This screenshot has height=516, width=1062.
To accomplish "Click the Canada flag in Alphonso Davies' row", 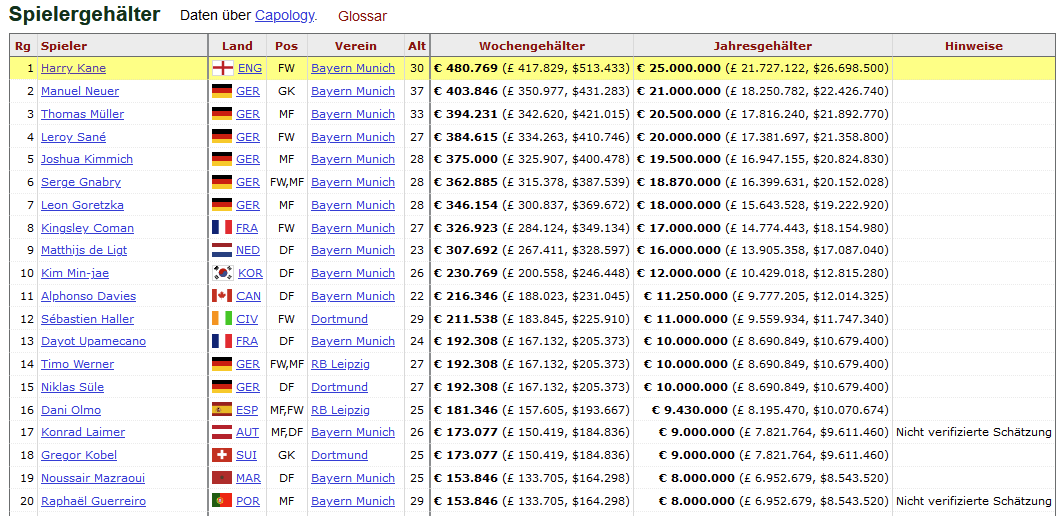I will pos(222,297).
